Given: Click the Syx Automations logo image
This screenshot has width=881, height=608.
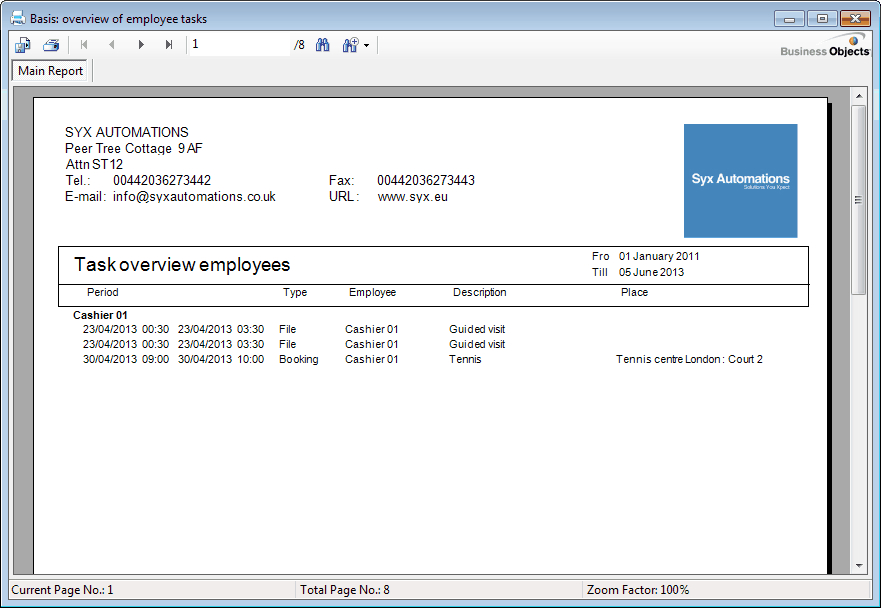Looking at the screenshot, I should [x=740, y=180].
